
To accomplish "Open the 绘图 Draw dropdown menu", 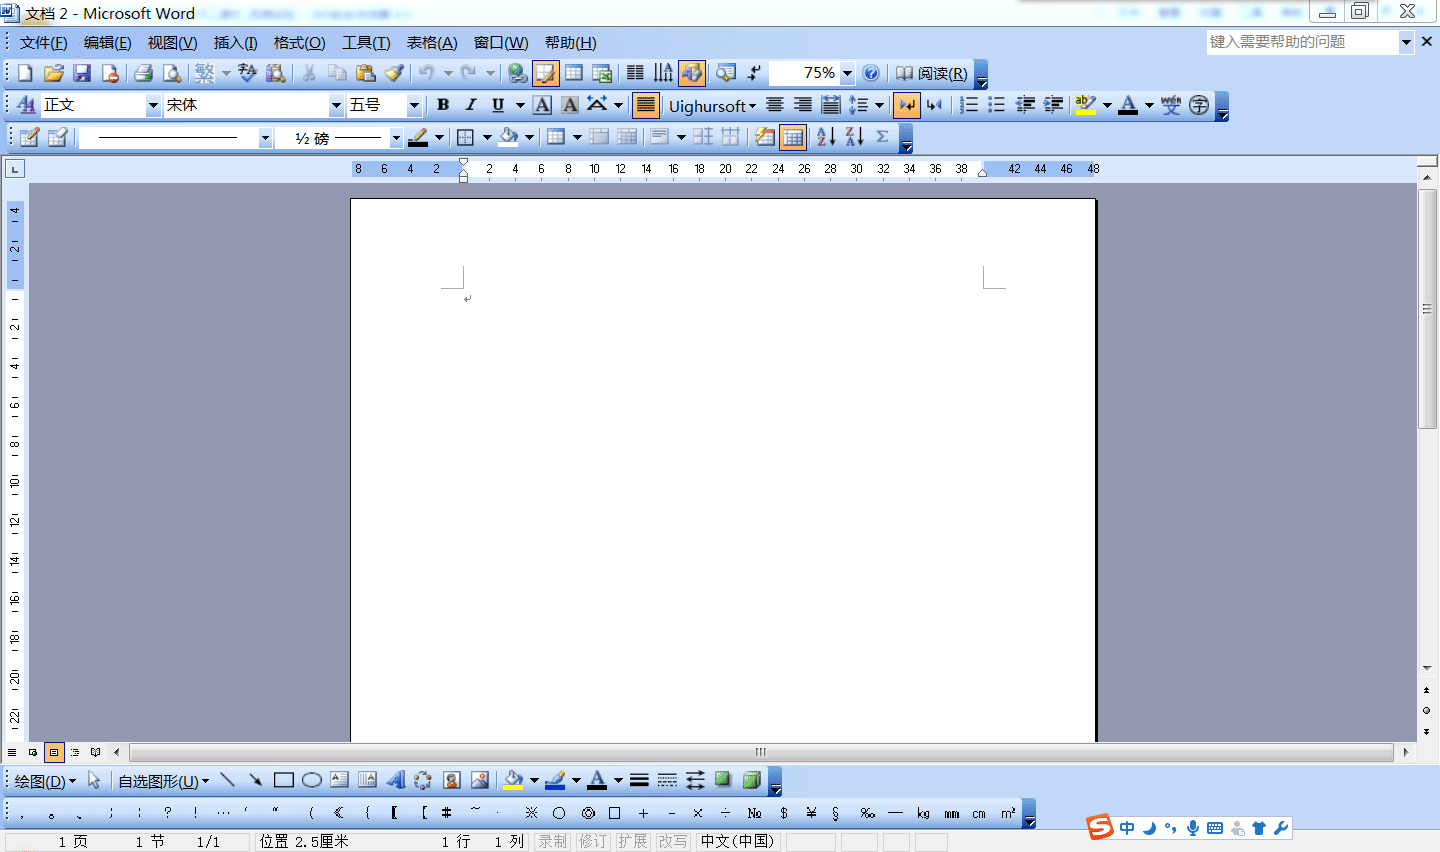I will [45, 781].
